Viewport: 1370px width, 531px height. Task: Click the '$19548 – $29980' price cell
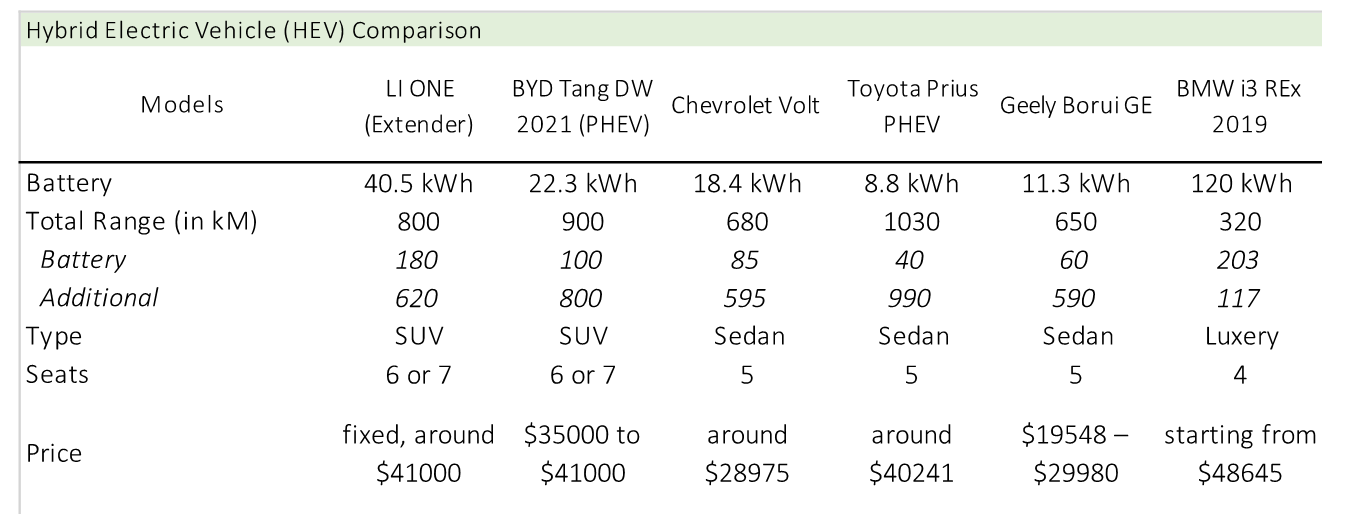coord(1076,453)
